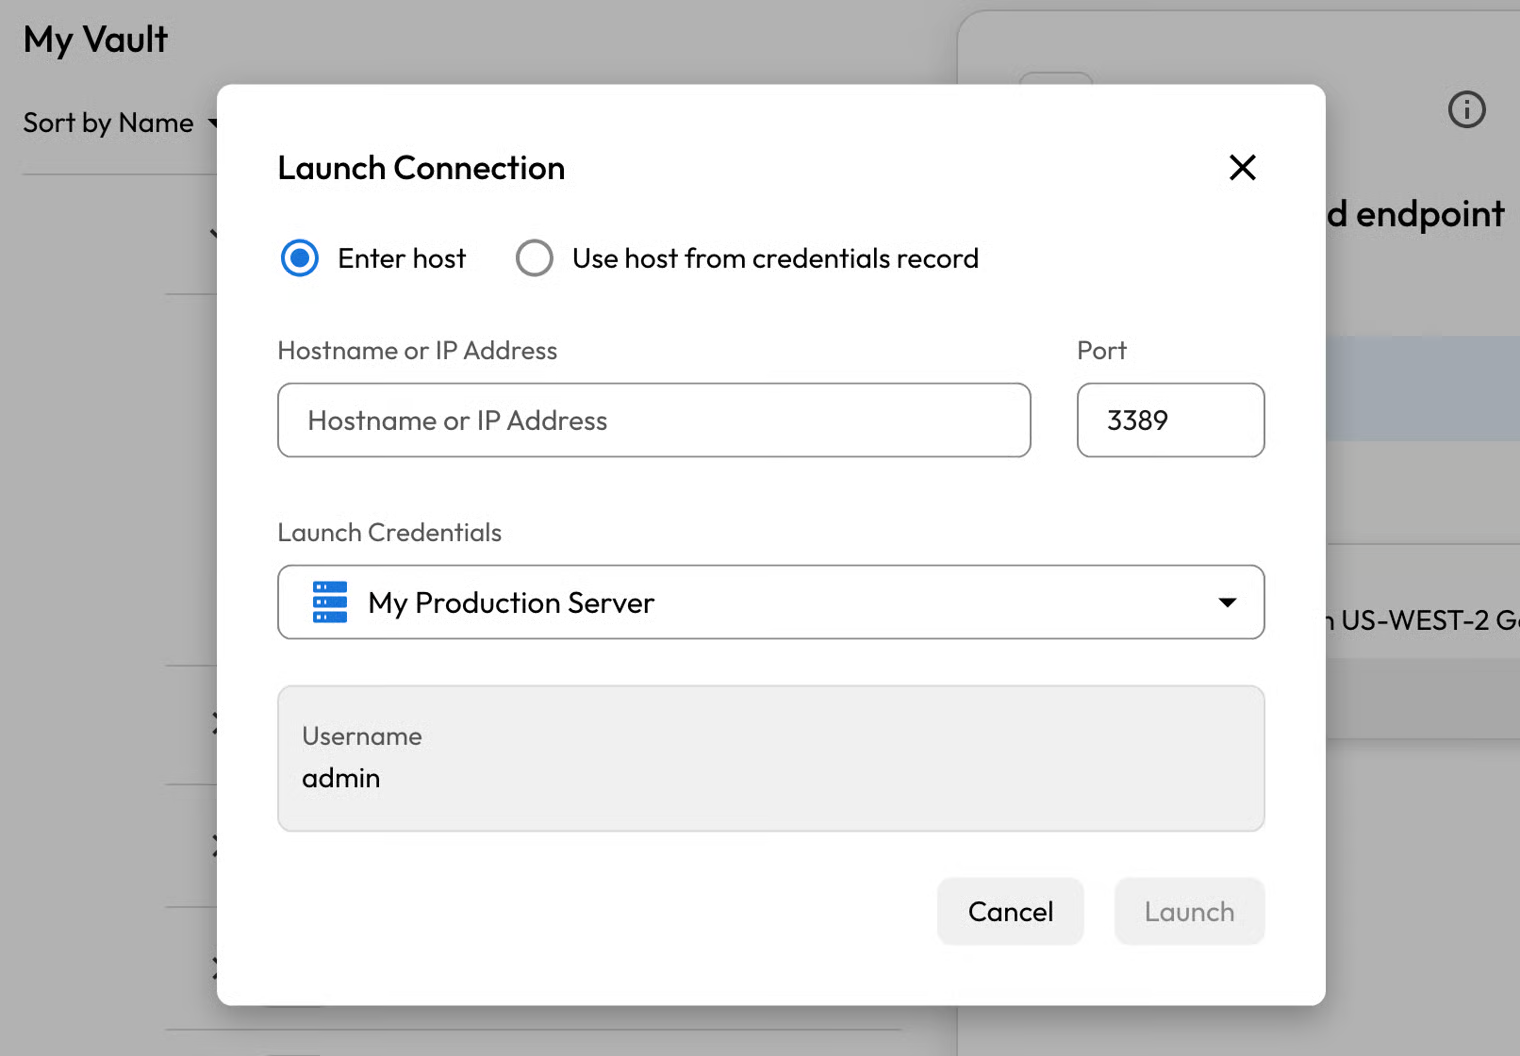This screenshot has width=1520, height=1056.
Task: Click the US-WEST-2 text in background
Action: [x=1415, y=621]
